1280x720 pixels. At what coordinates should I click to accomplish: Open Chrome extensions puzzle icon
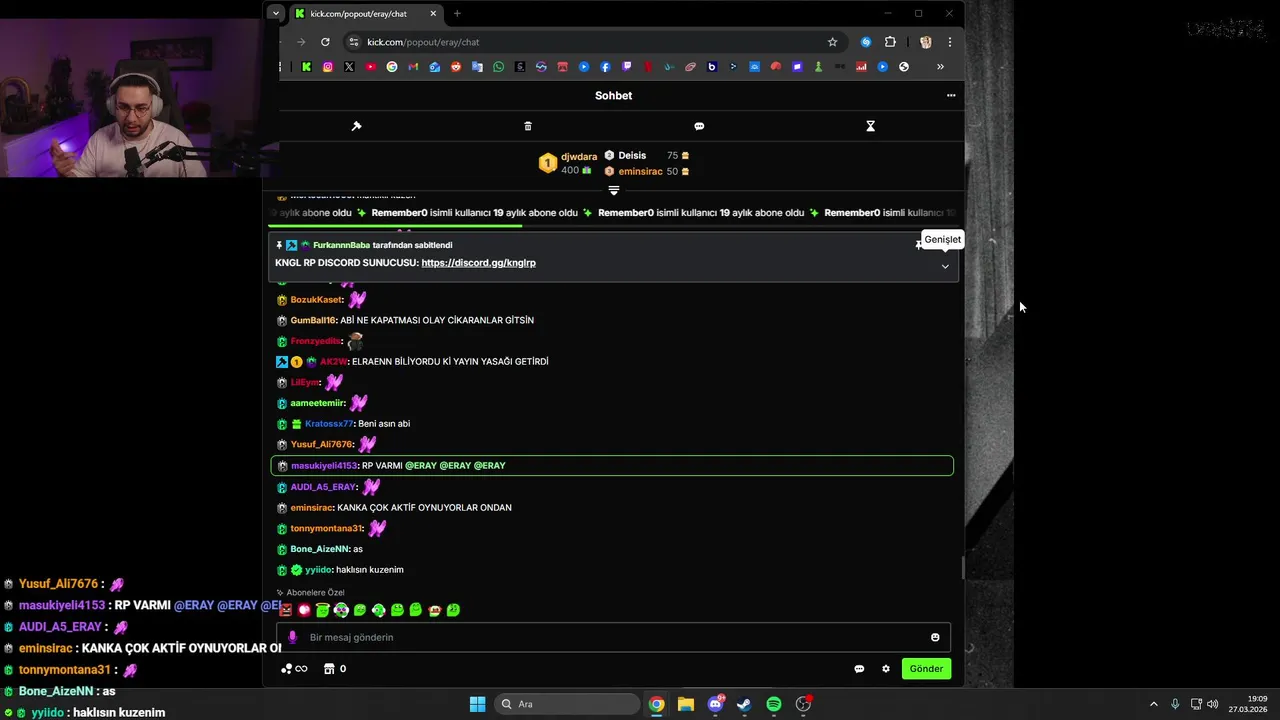coord(890,42)
